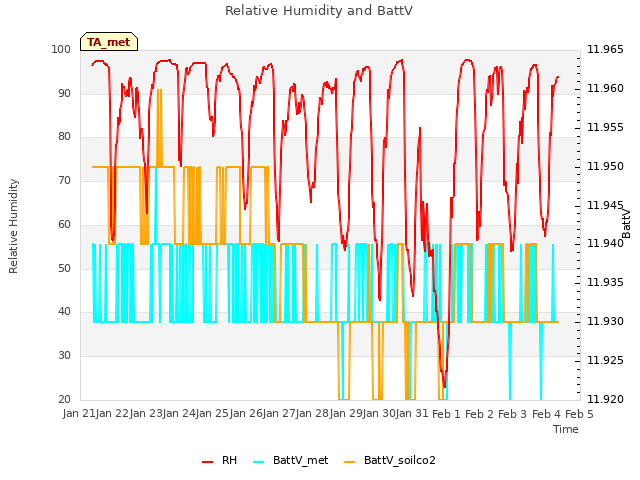Click the chart title Relative Humidity and BattV
Viewport: 640px width, 480px height.
click(x=319, y=11)
